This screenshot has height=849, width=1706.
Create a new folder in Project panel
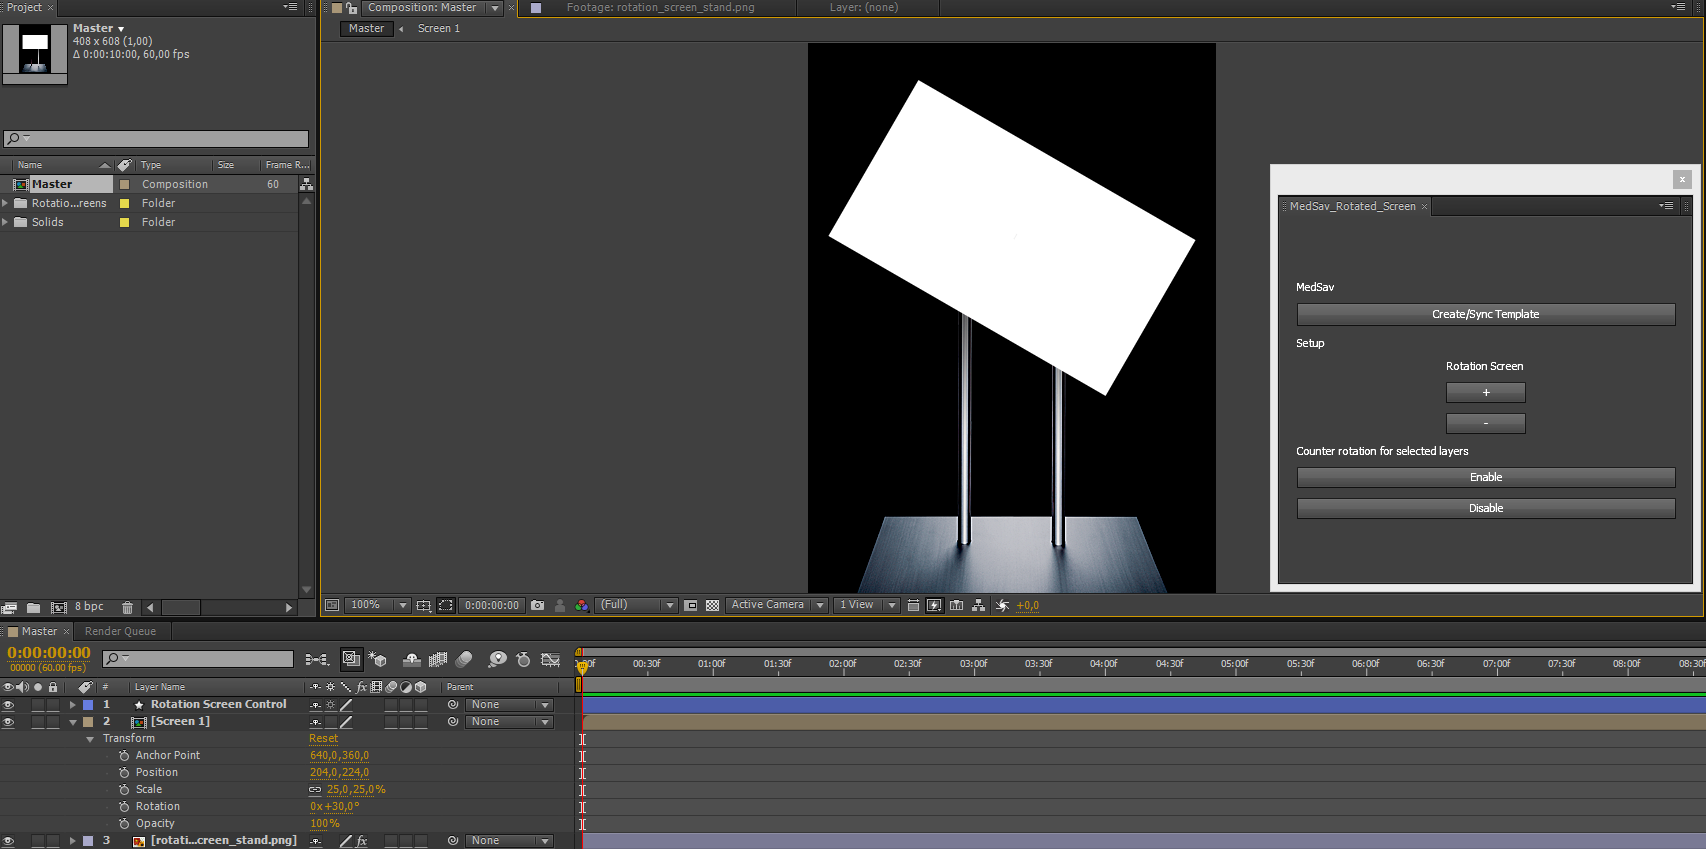coord(33,607)
